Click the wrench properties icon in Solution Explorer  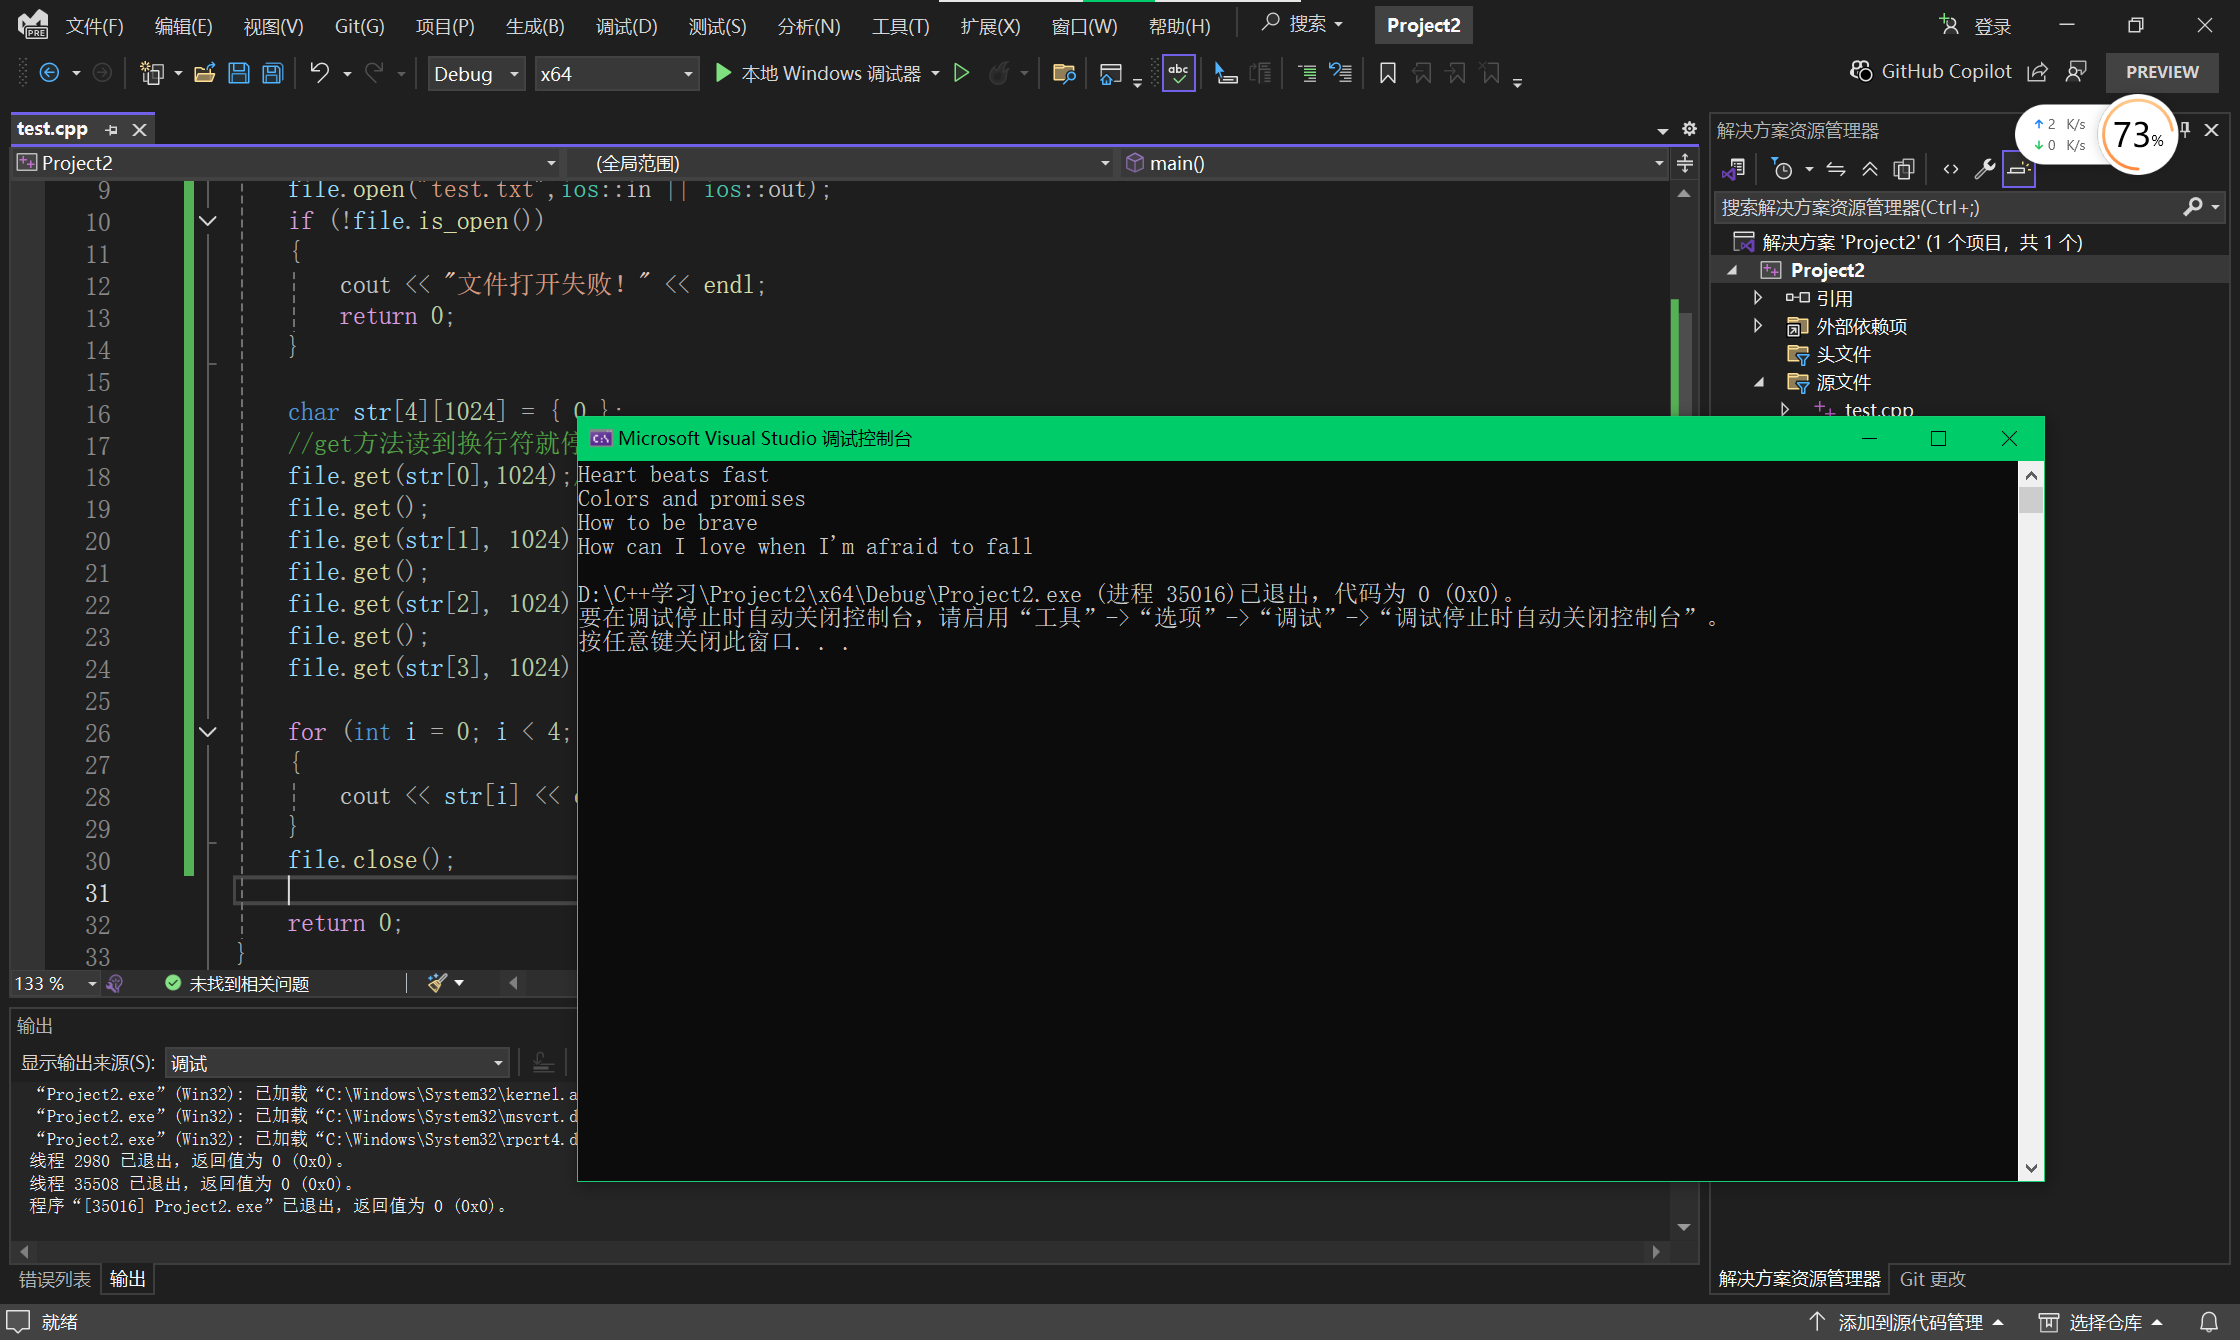pyautogui.click(x=1985, y=169)
